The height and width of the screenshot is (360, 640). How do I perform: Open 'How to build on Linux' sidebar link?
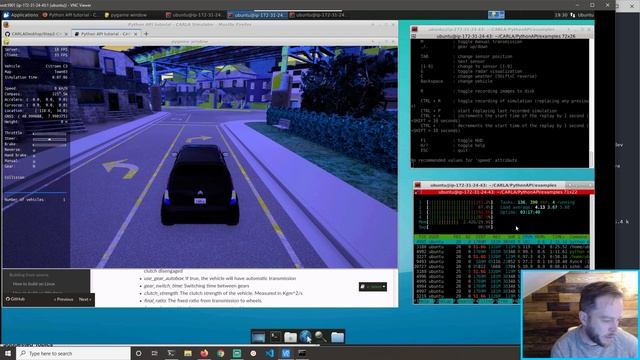pyautogui.click(x=33, y=284)
